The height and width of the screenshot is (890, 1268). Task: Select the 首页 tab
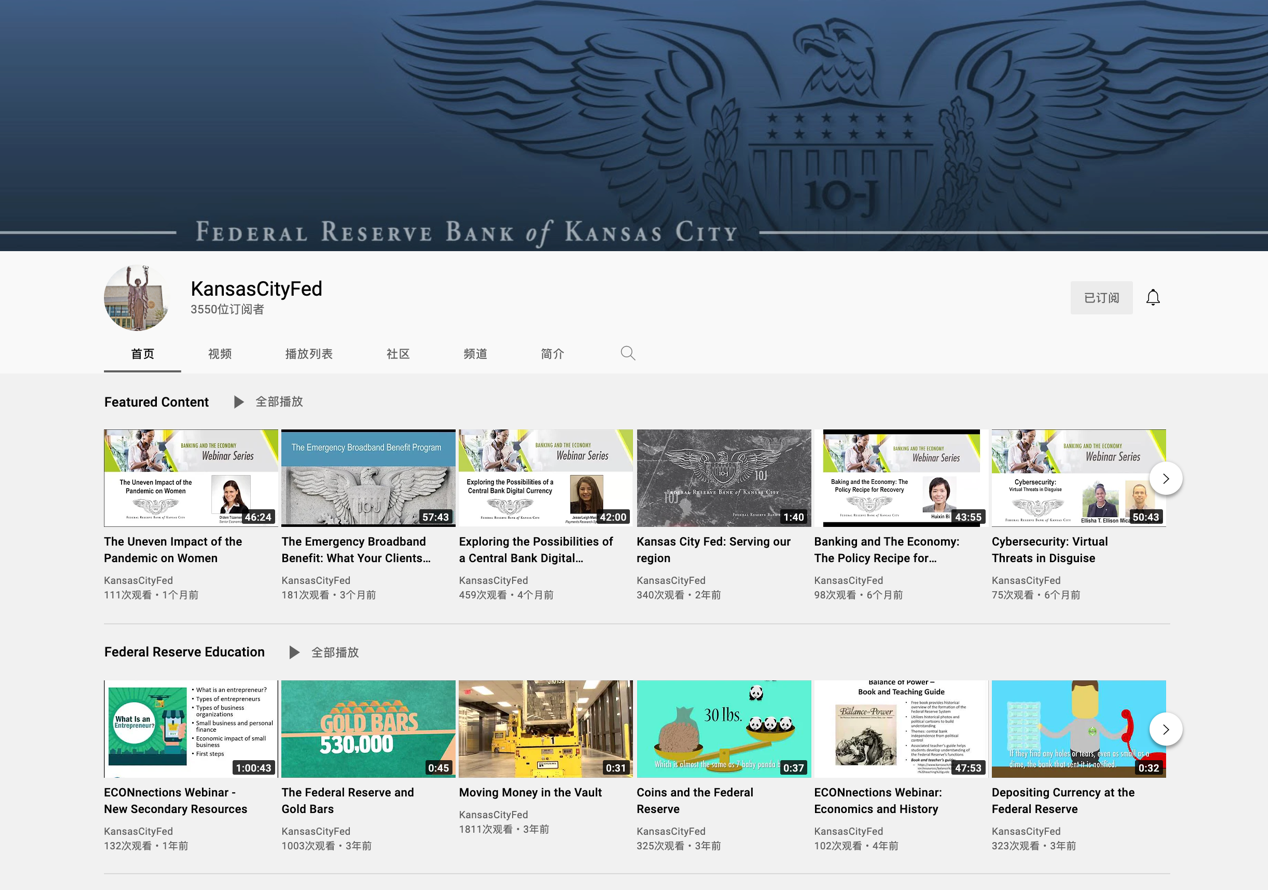(x=143, y=354)
